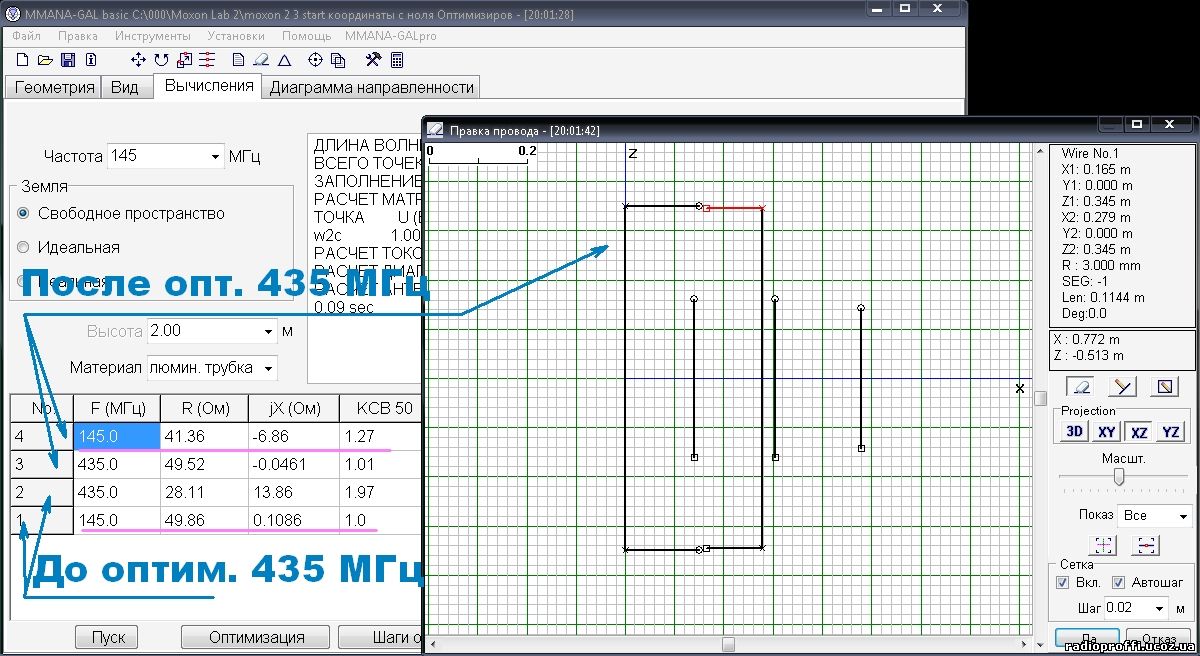Open the wire edit pencil icon in the main toolbar

[261, 60]
